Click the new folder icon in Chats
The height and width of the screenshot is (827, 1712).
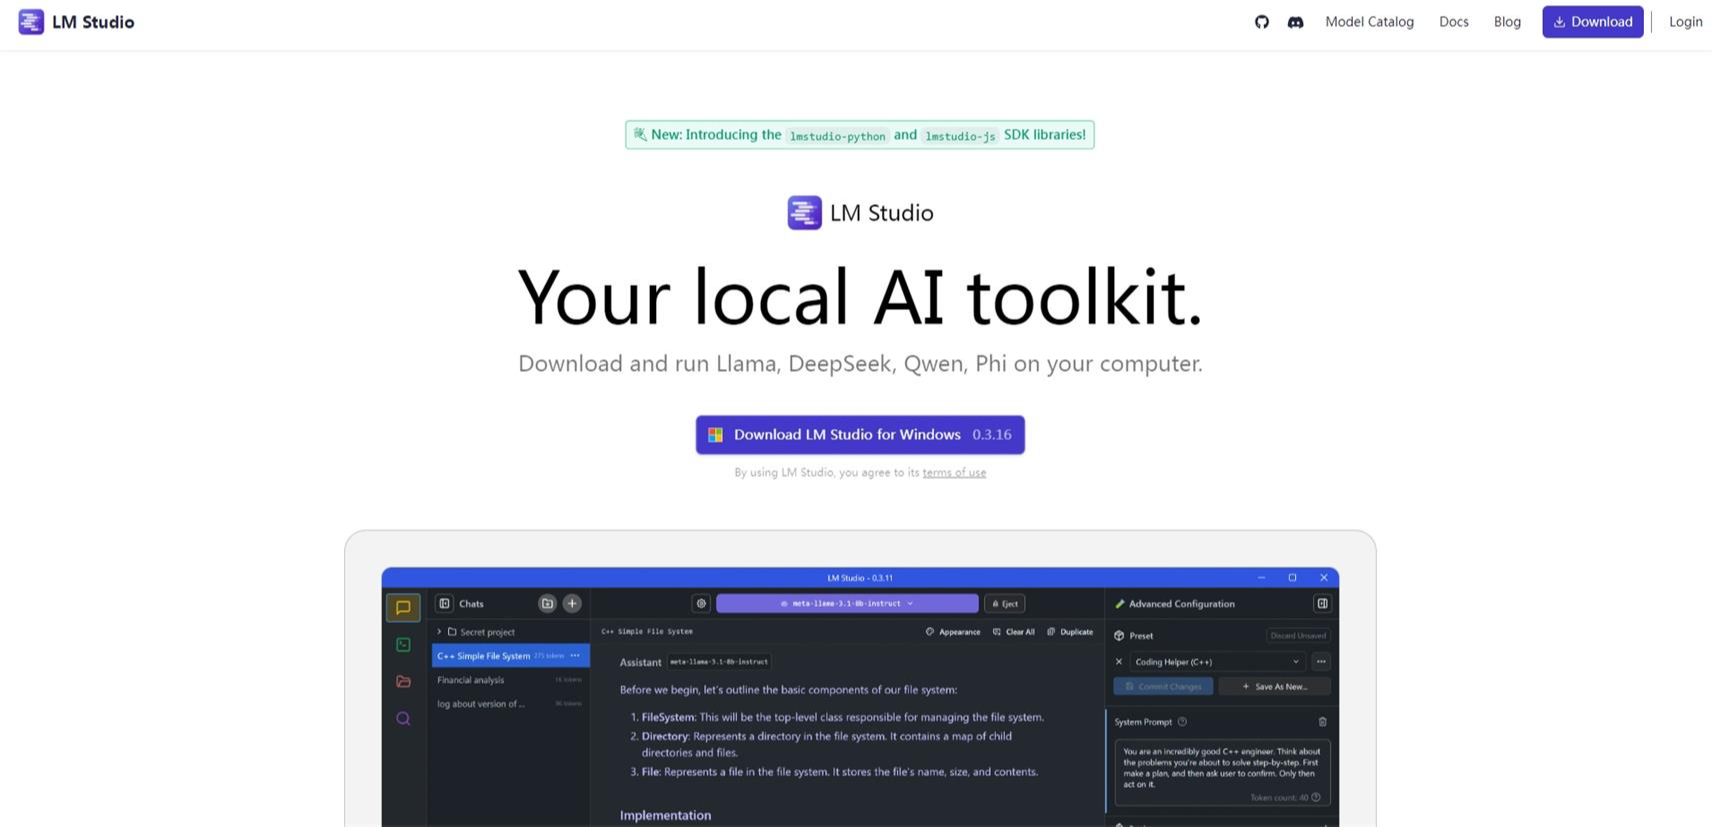[x=547, y=604]
